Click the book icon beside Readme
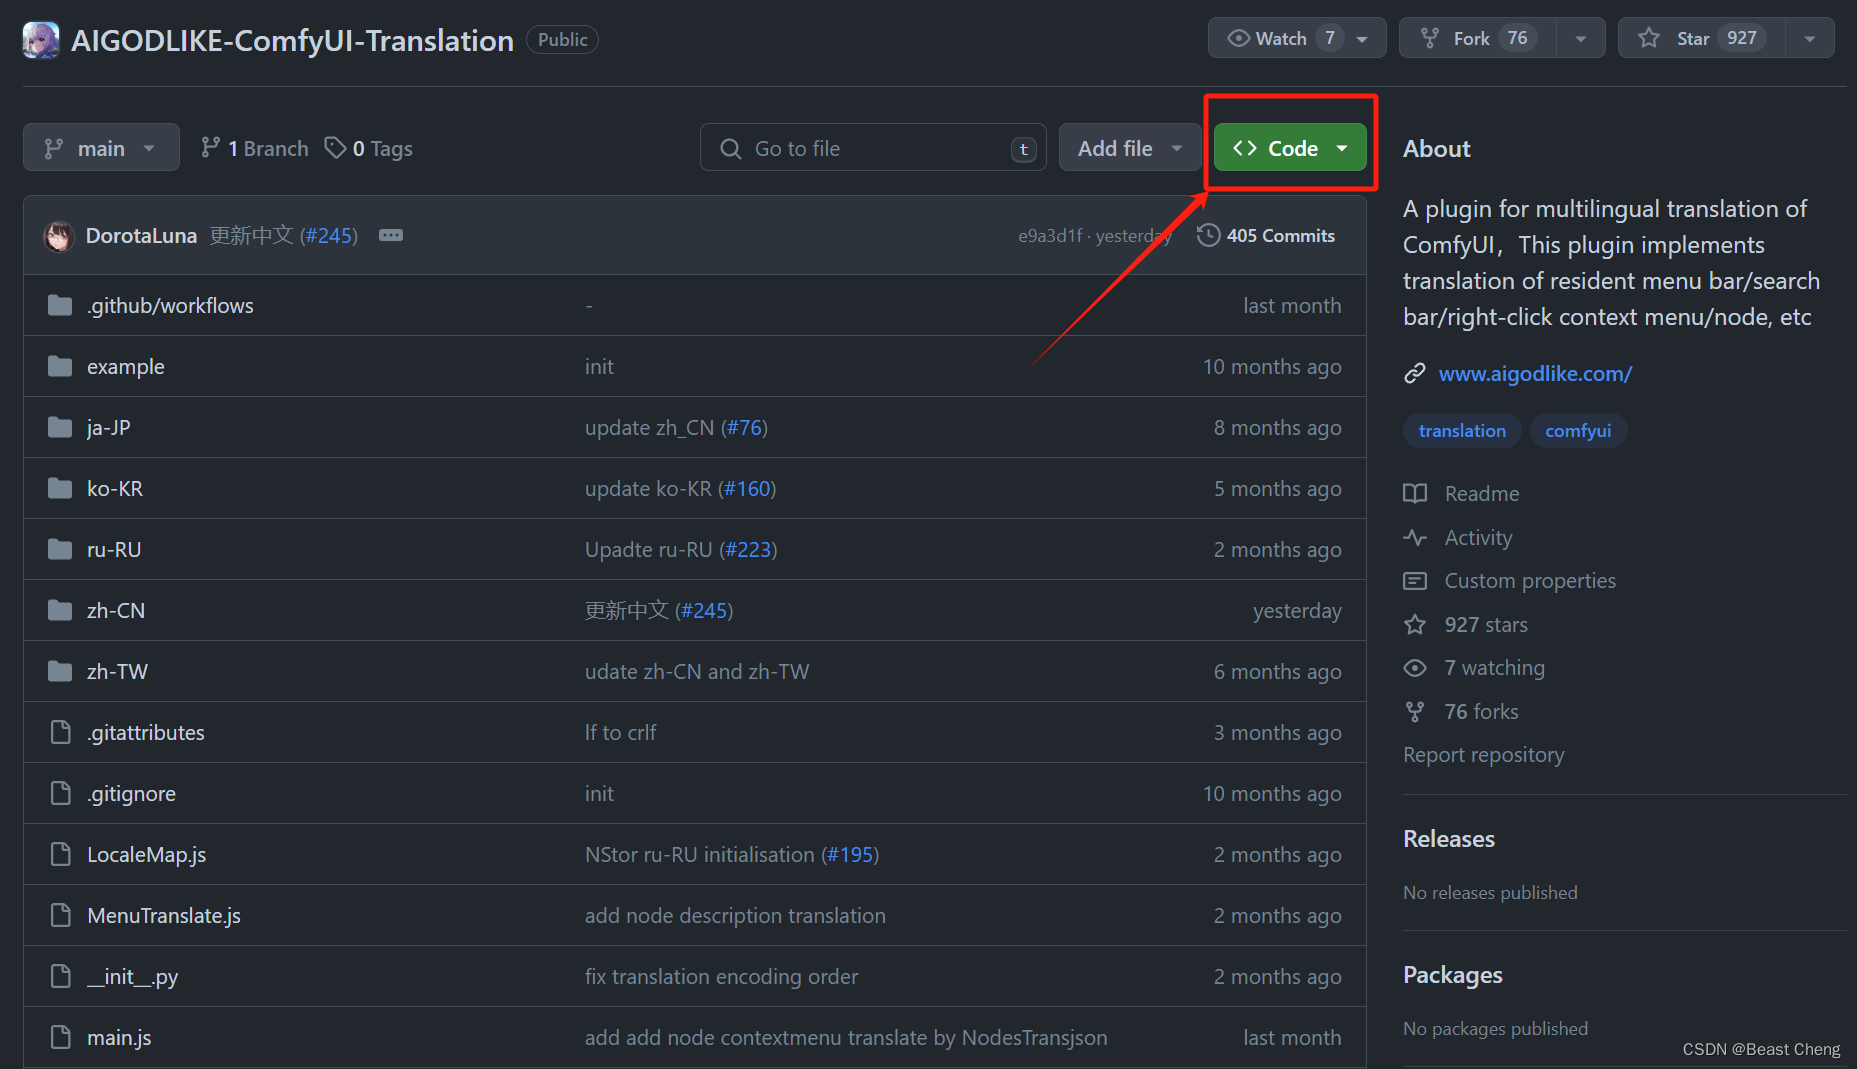Screen dimensions: 1857x1069 [x=1415, y=494]
